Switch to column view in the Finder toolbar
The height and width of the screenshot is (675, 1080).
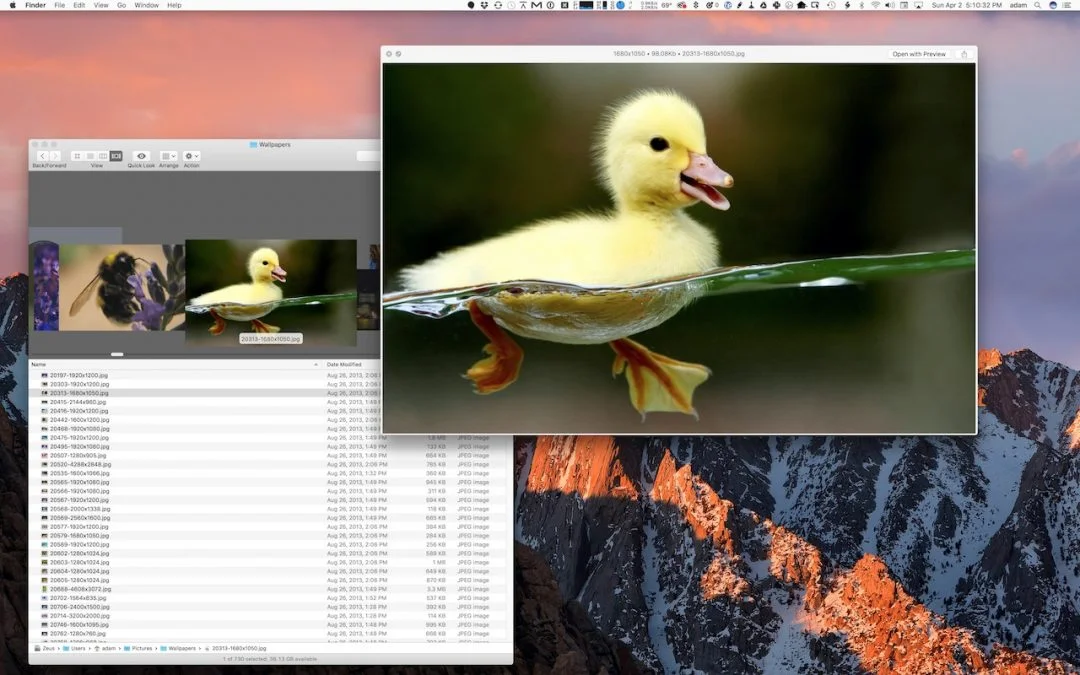(x=103, y=156)
